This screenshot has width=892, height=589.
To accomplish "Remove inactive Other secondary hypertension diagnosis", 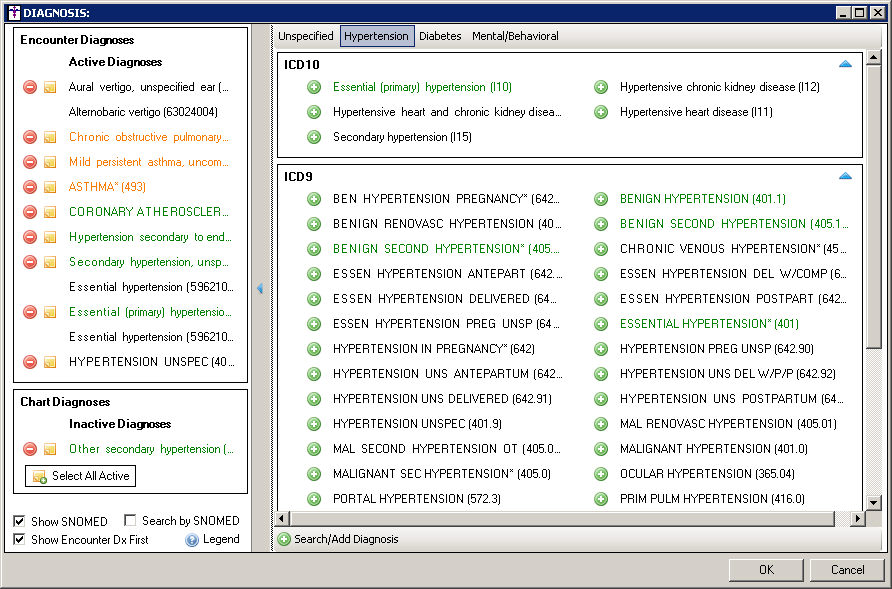I will click(30, 449).
